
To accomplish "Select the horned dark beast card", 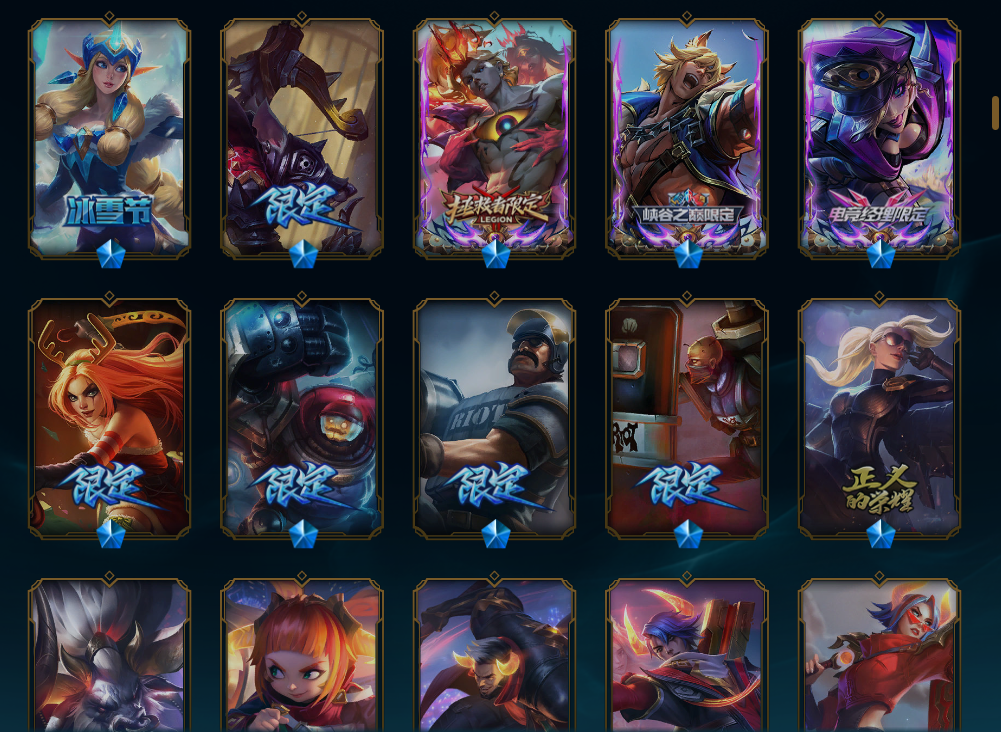I will [x=109, y=655].
